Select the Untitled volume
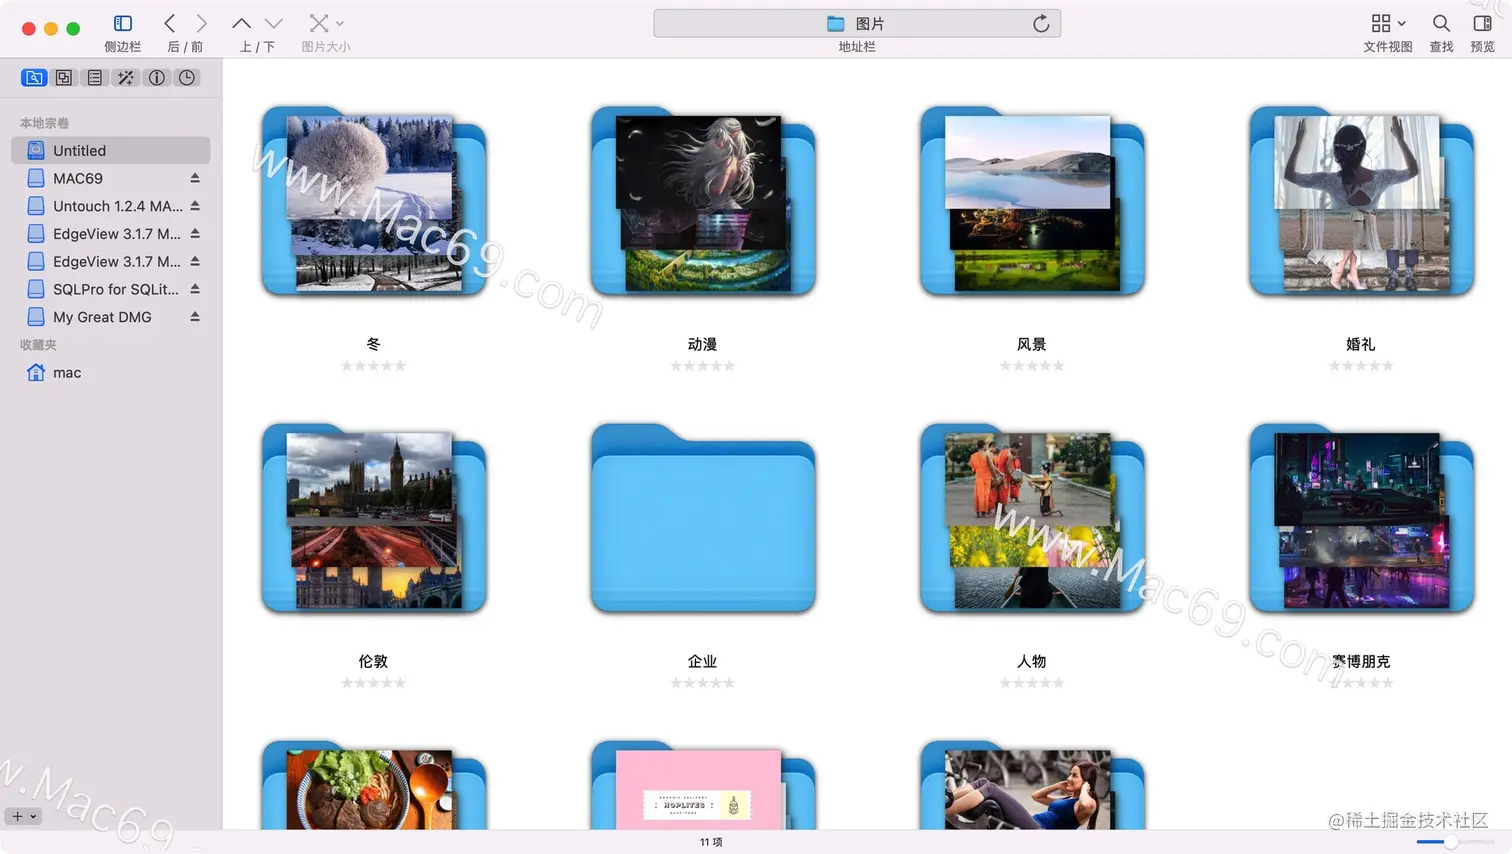 (111, 150)
